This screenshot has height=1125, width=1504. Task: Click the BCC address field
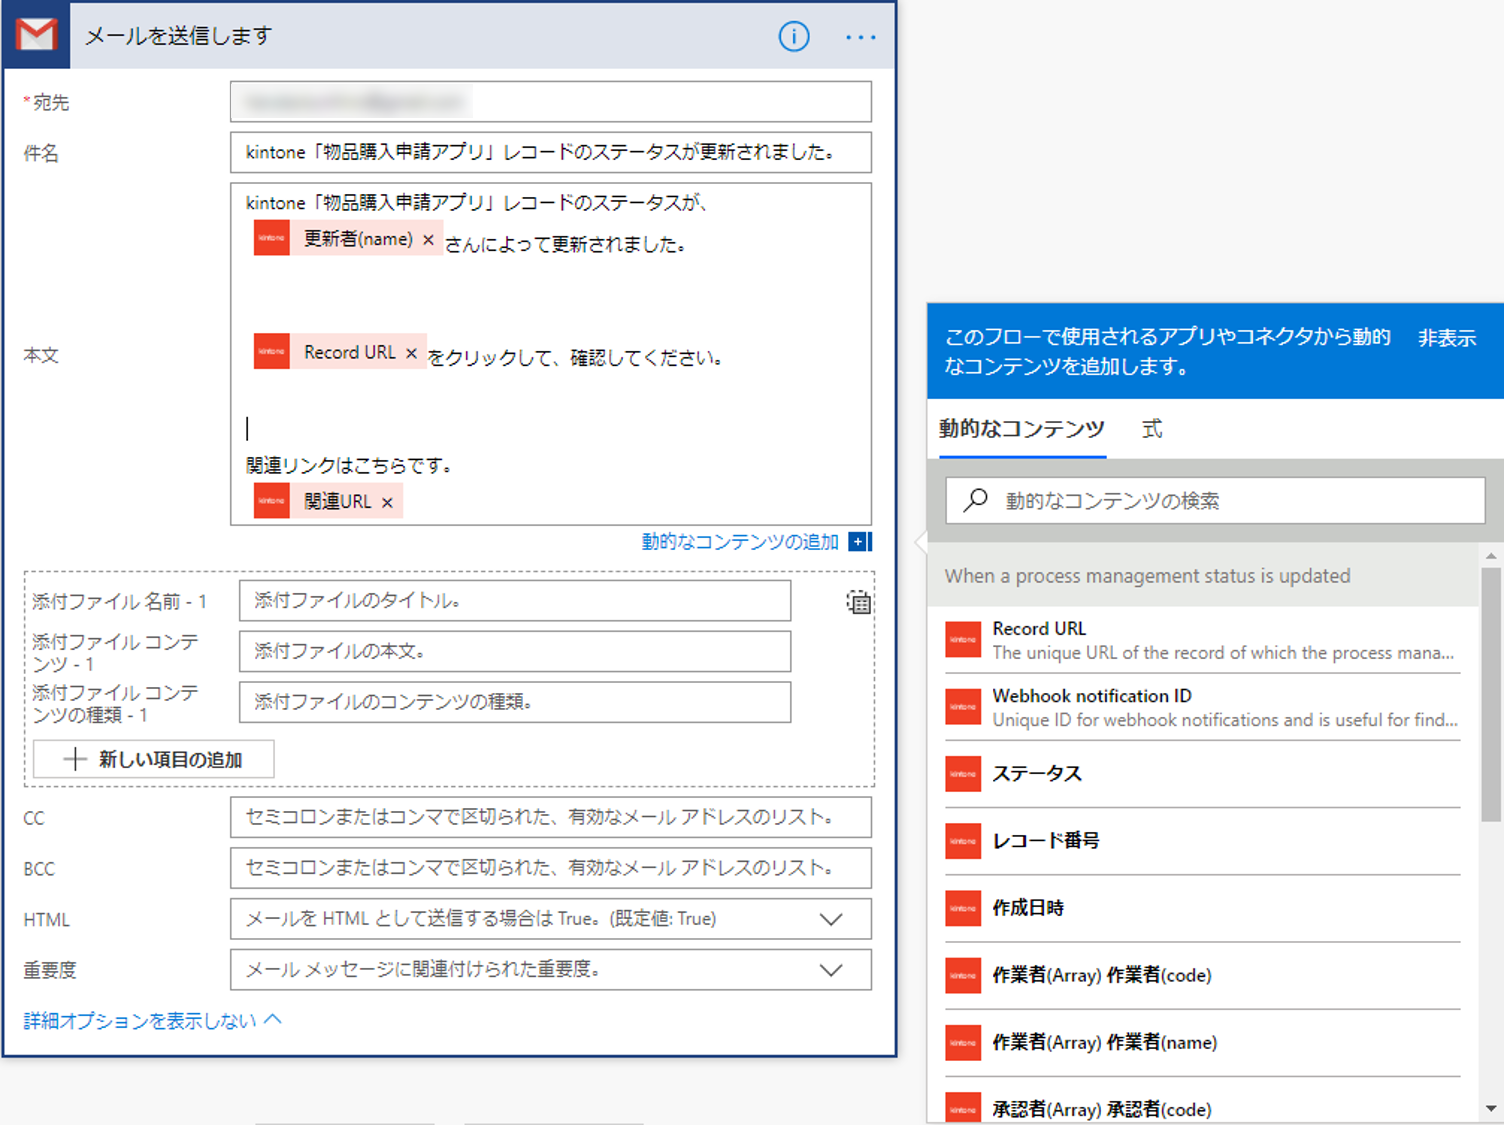click(x=550, y=868)
